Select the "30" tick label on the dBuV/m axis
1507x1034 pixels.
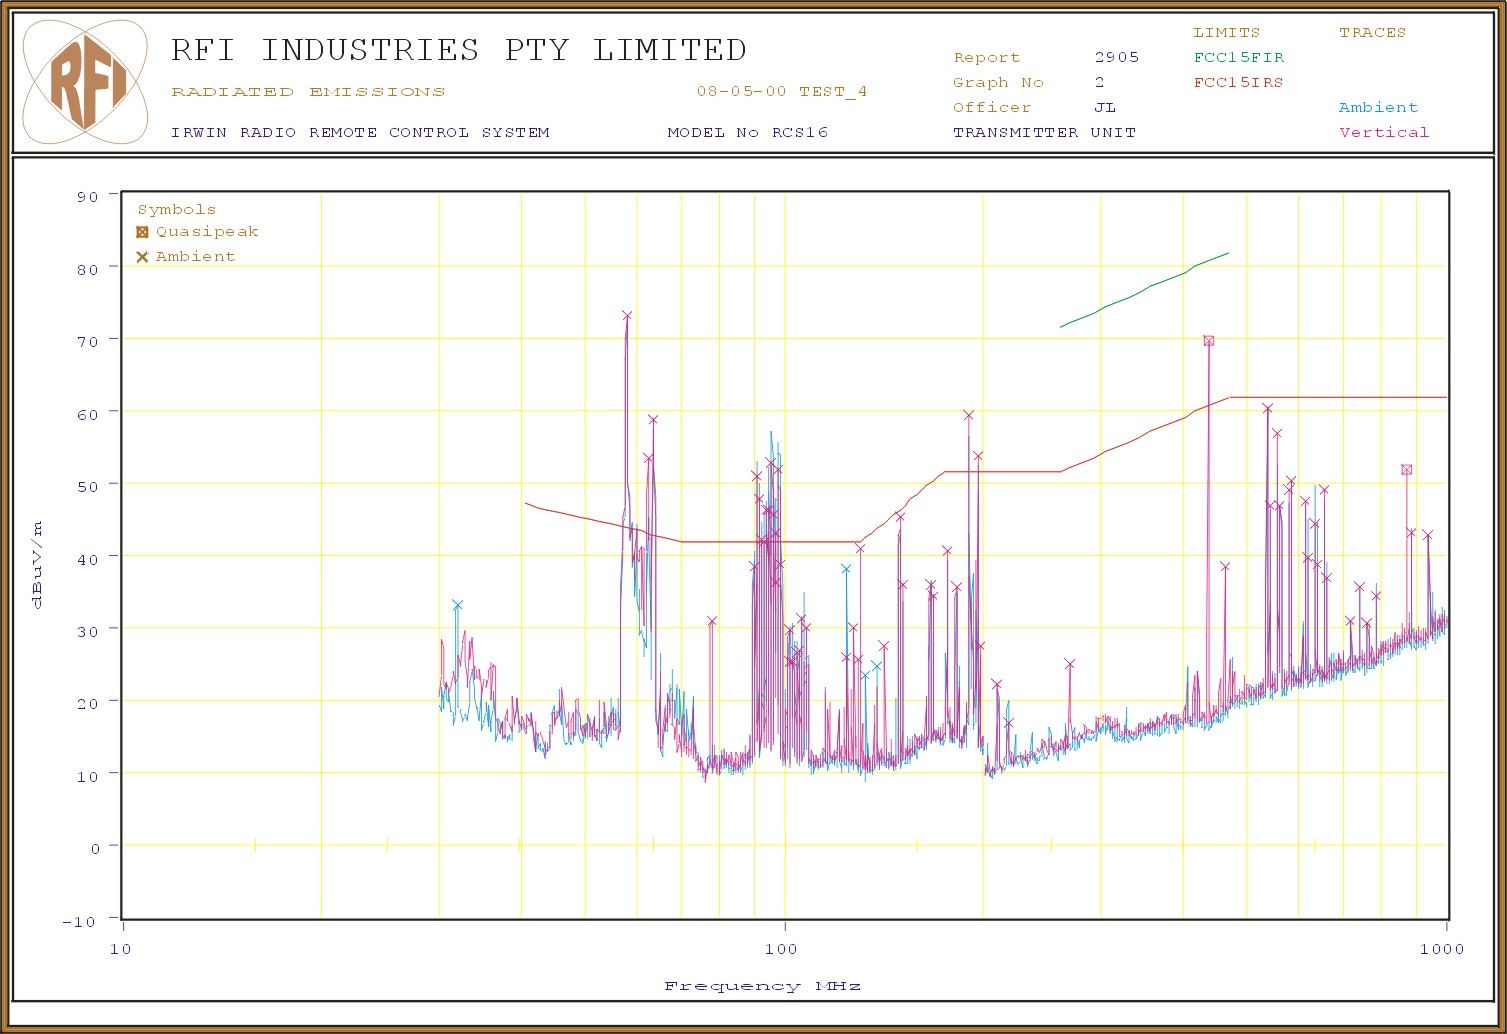(x=88, y=631)
